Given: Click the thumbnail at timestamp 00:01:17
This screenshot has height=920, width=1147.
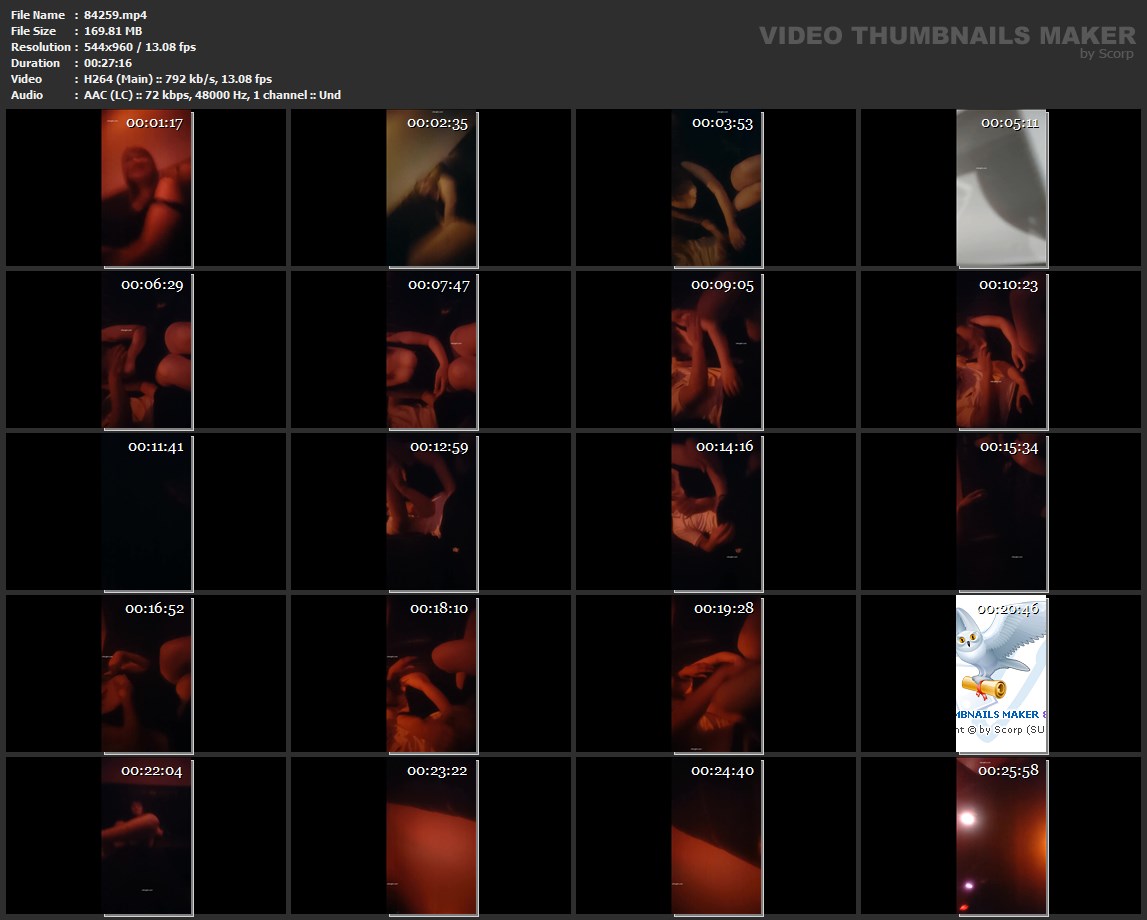Looking at the screenshot, I should (146, 188).
